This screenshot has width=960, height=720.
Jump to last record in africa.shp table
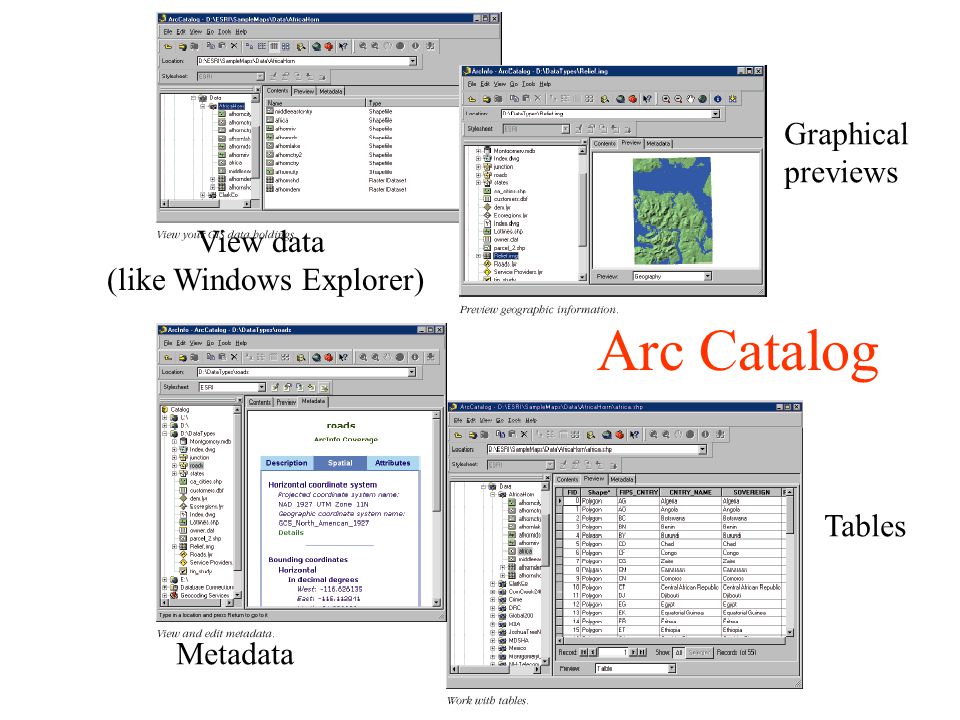642,653
